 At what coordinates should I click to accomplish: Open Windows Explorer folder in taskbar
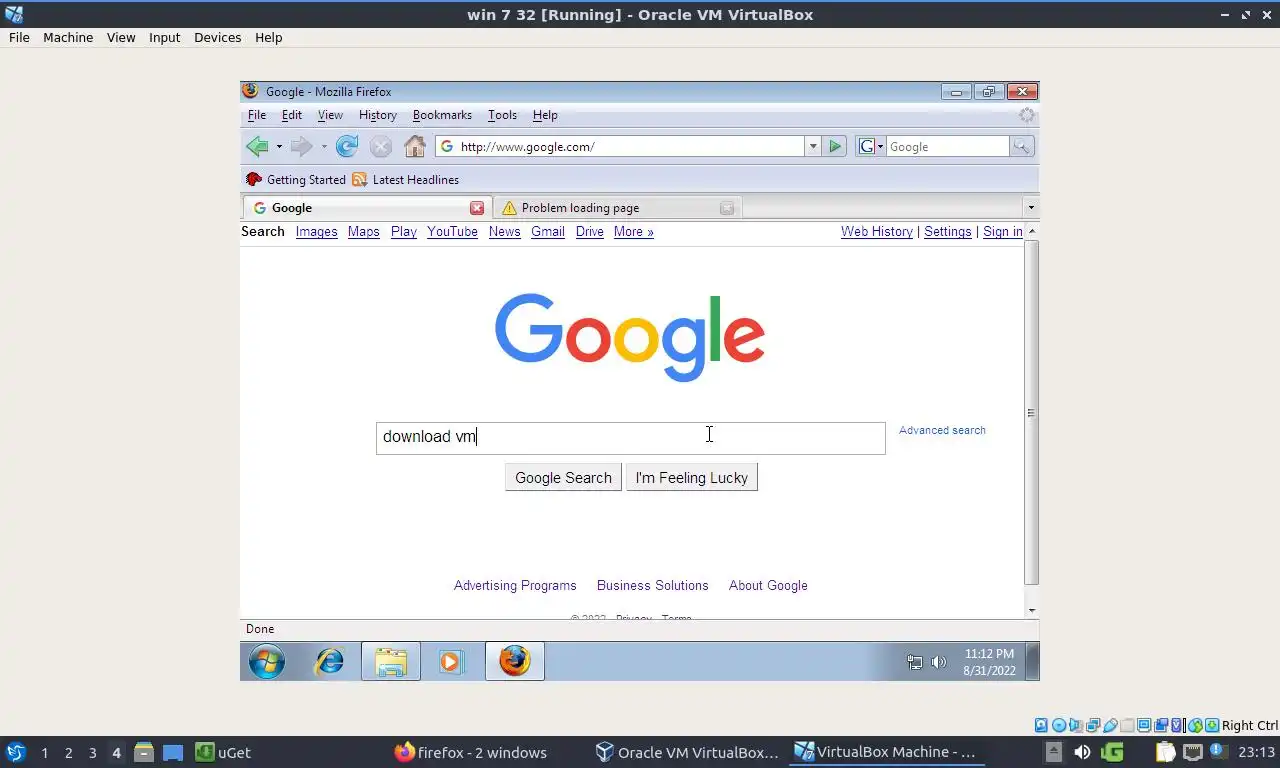[x=391, y=661]
